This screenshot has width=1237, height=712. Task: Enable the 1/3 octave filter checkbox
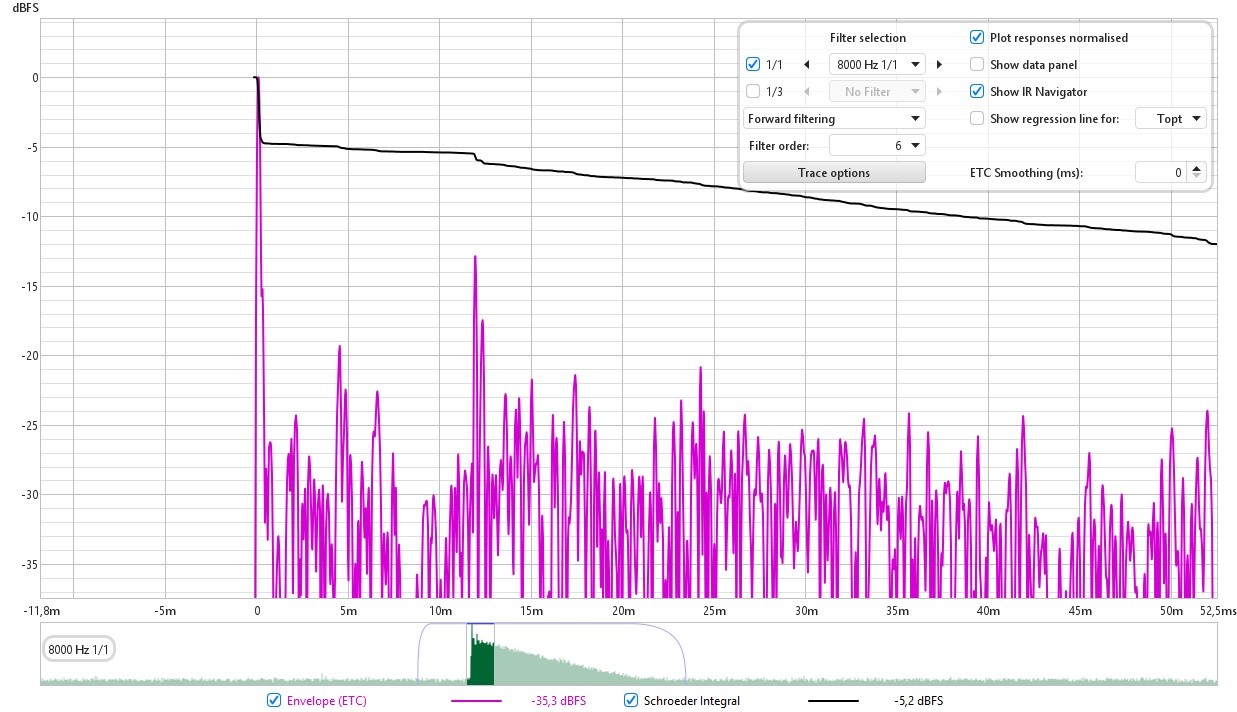pos(753,92)
